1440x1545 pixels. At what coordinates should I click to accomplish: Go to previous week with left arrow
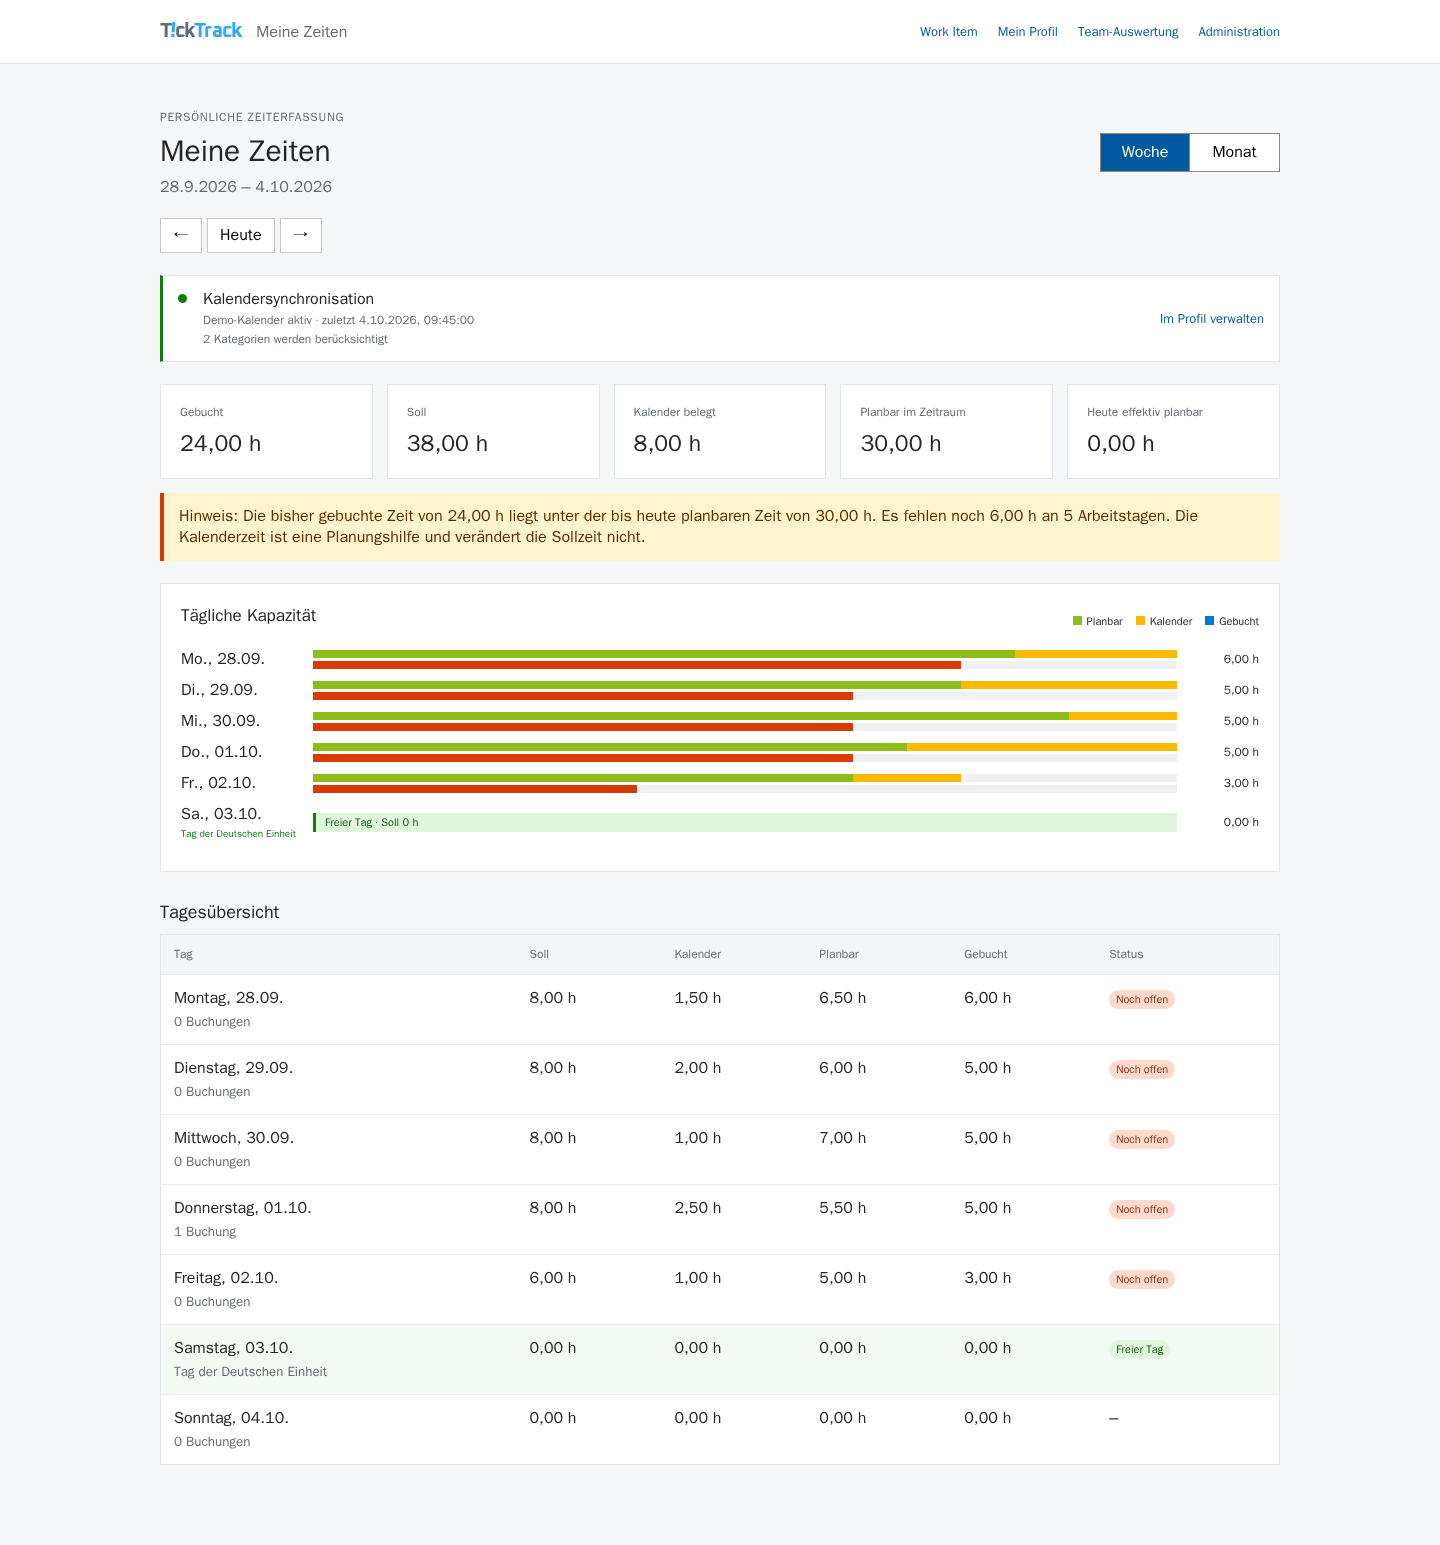[181, 235]
